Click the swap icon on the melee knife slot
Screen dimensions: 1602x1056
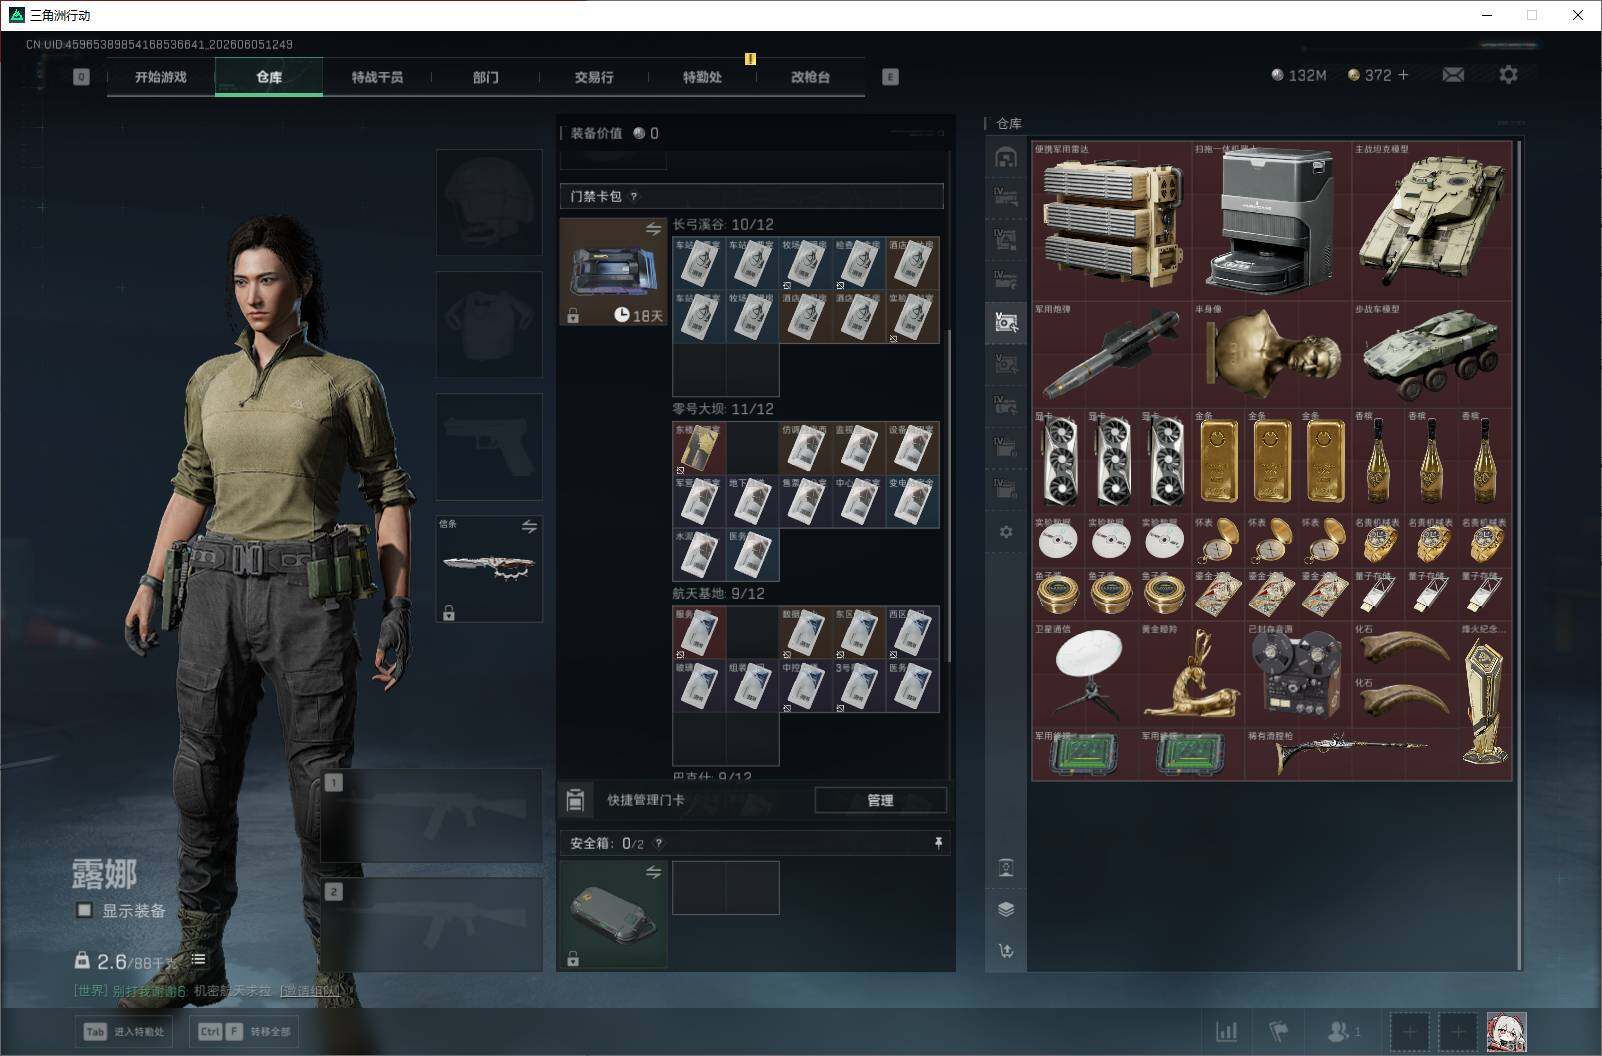click(x=529, y=526)
